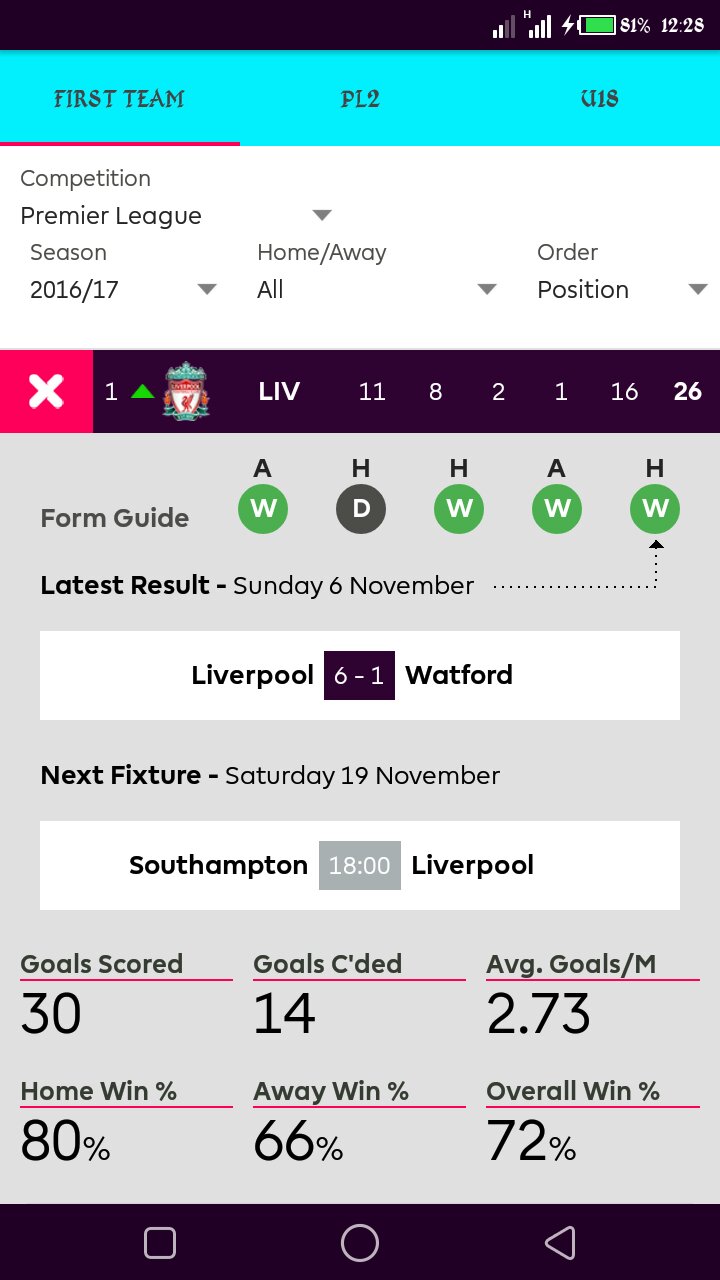The height and width of the screenshot is (1280, 720).
Task: Select the First Team tab
Action: click(119, 99)
